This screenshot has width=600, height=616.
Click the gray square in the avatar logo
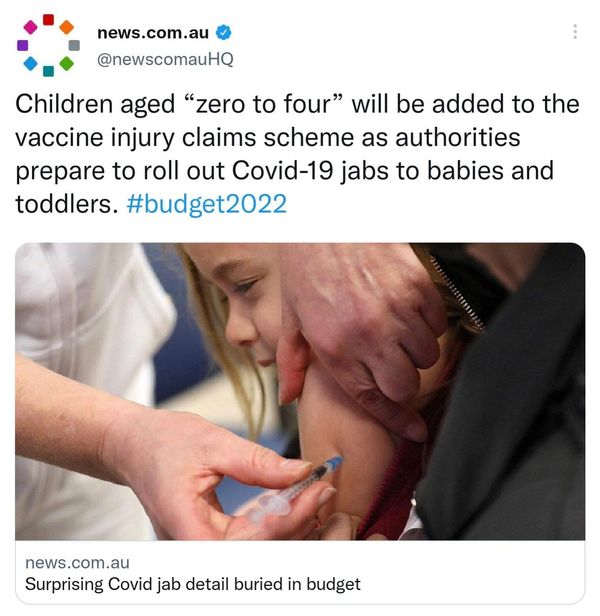[x=74, y=45]
